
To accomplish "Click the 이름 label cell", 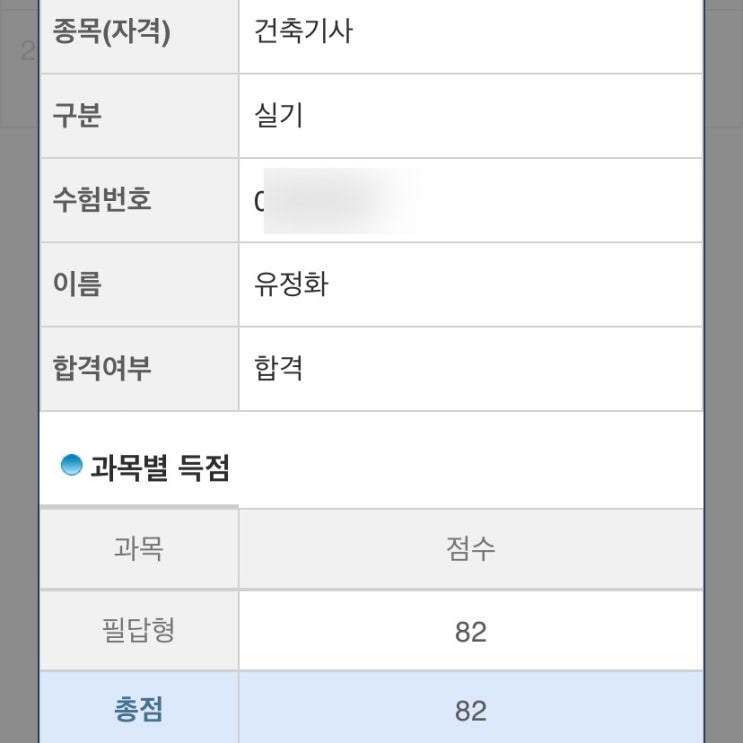I will point(77,285).
